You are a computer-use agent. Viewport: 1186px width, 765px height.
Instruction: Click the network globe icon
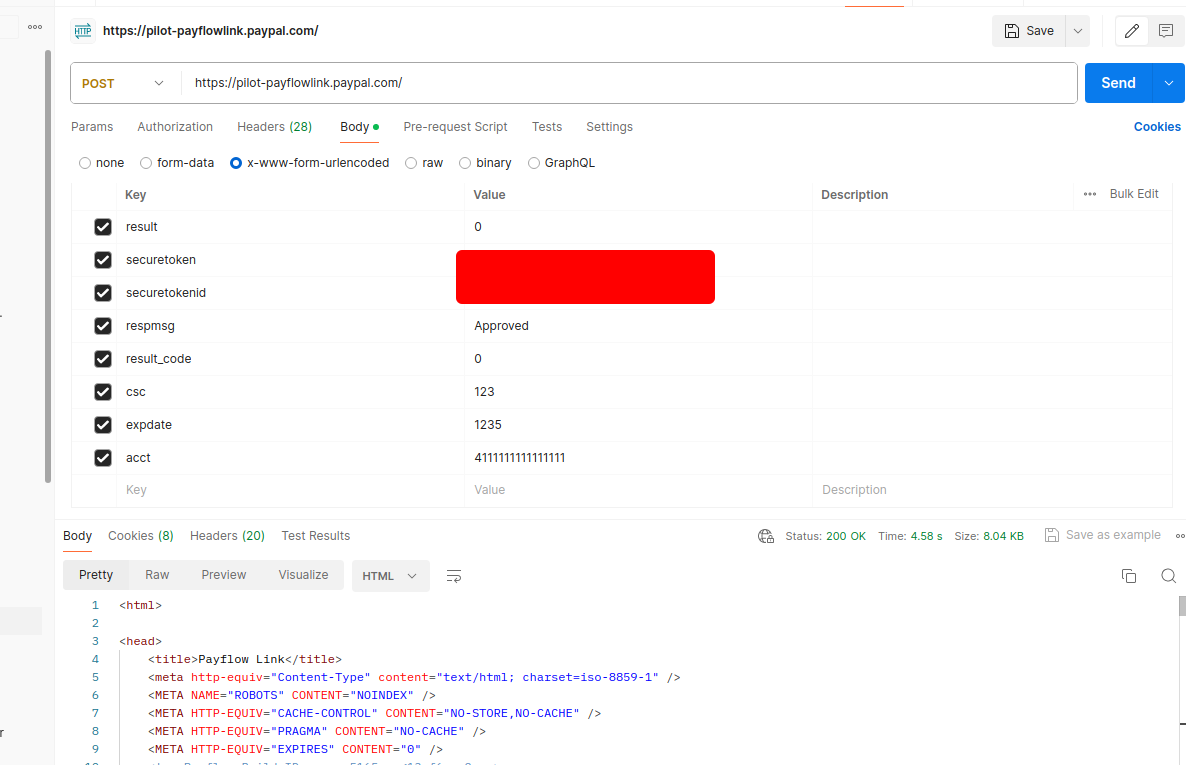tap(766, 536)
